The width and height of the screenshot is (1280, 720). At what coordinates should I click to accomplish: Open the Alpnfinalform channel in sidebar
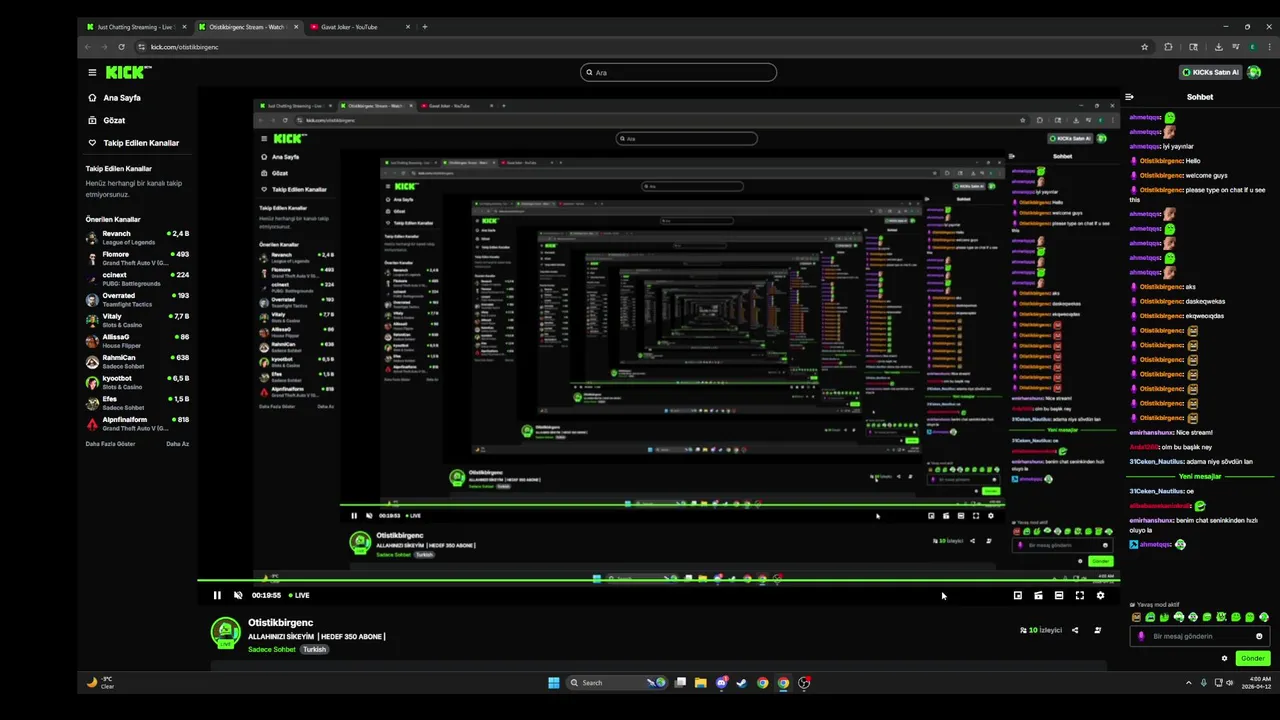click(137, 423)
